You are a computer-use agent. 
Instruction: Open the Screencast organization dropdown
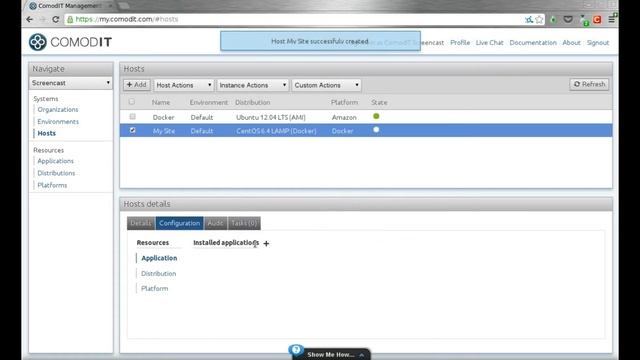pyautogui.click(x=71, y=83)
